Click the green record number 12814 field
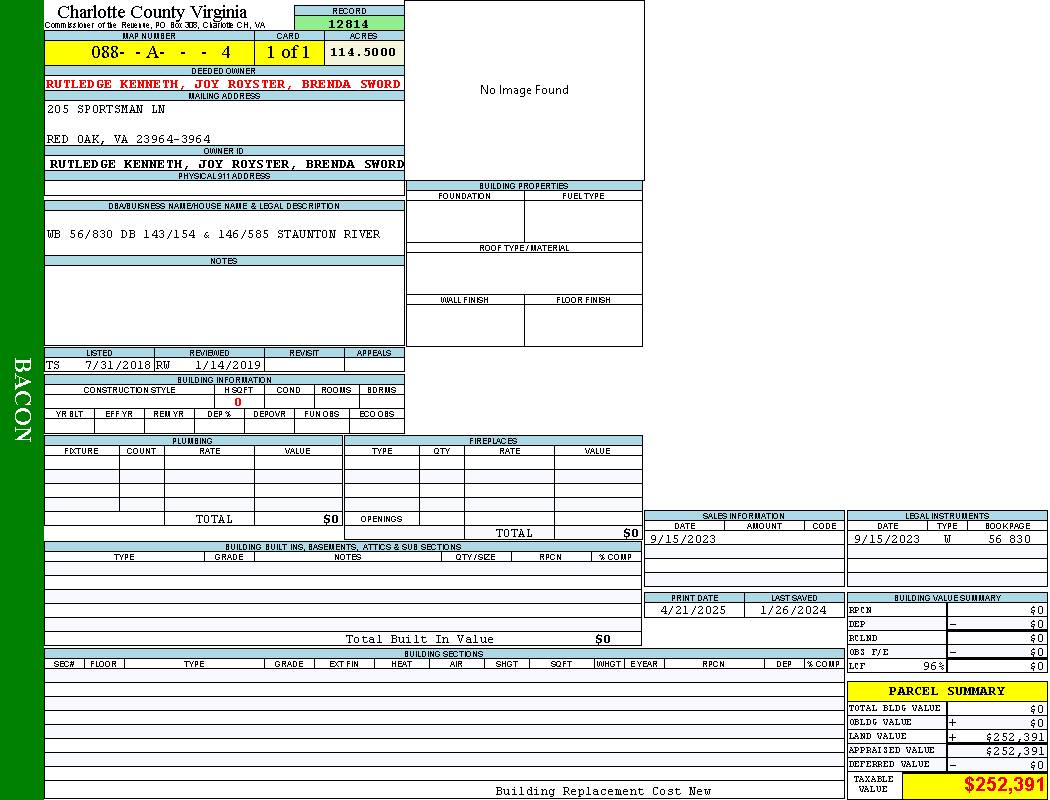The height and width of the screenshot is (800, 1050). [x=349, y=24]
